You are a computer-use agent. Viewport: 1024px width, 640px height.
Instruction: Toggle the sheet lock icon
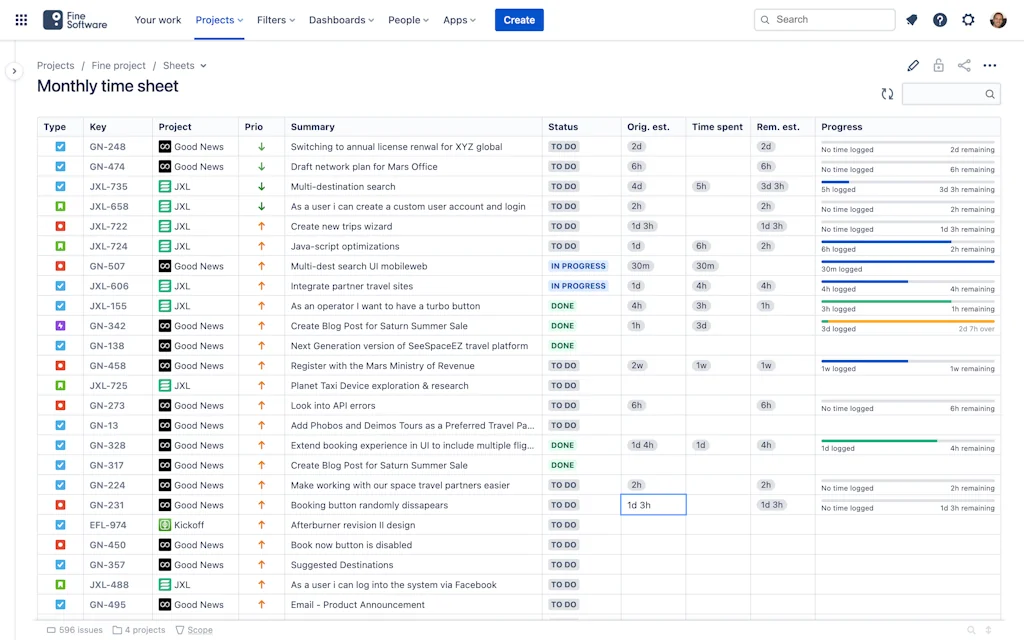click(x=938, y=66)
